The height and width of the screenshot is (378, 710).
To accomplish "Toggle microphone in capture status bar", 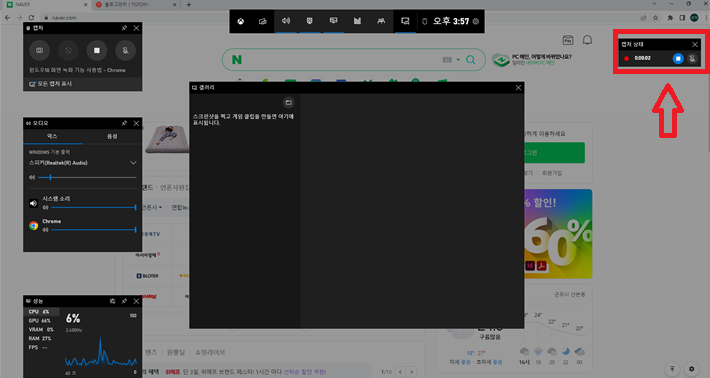I will tap(692, 58).
